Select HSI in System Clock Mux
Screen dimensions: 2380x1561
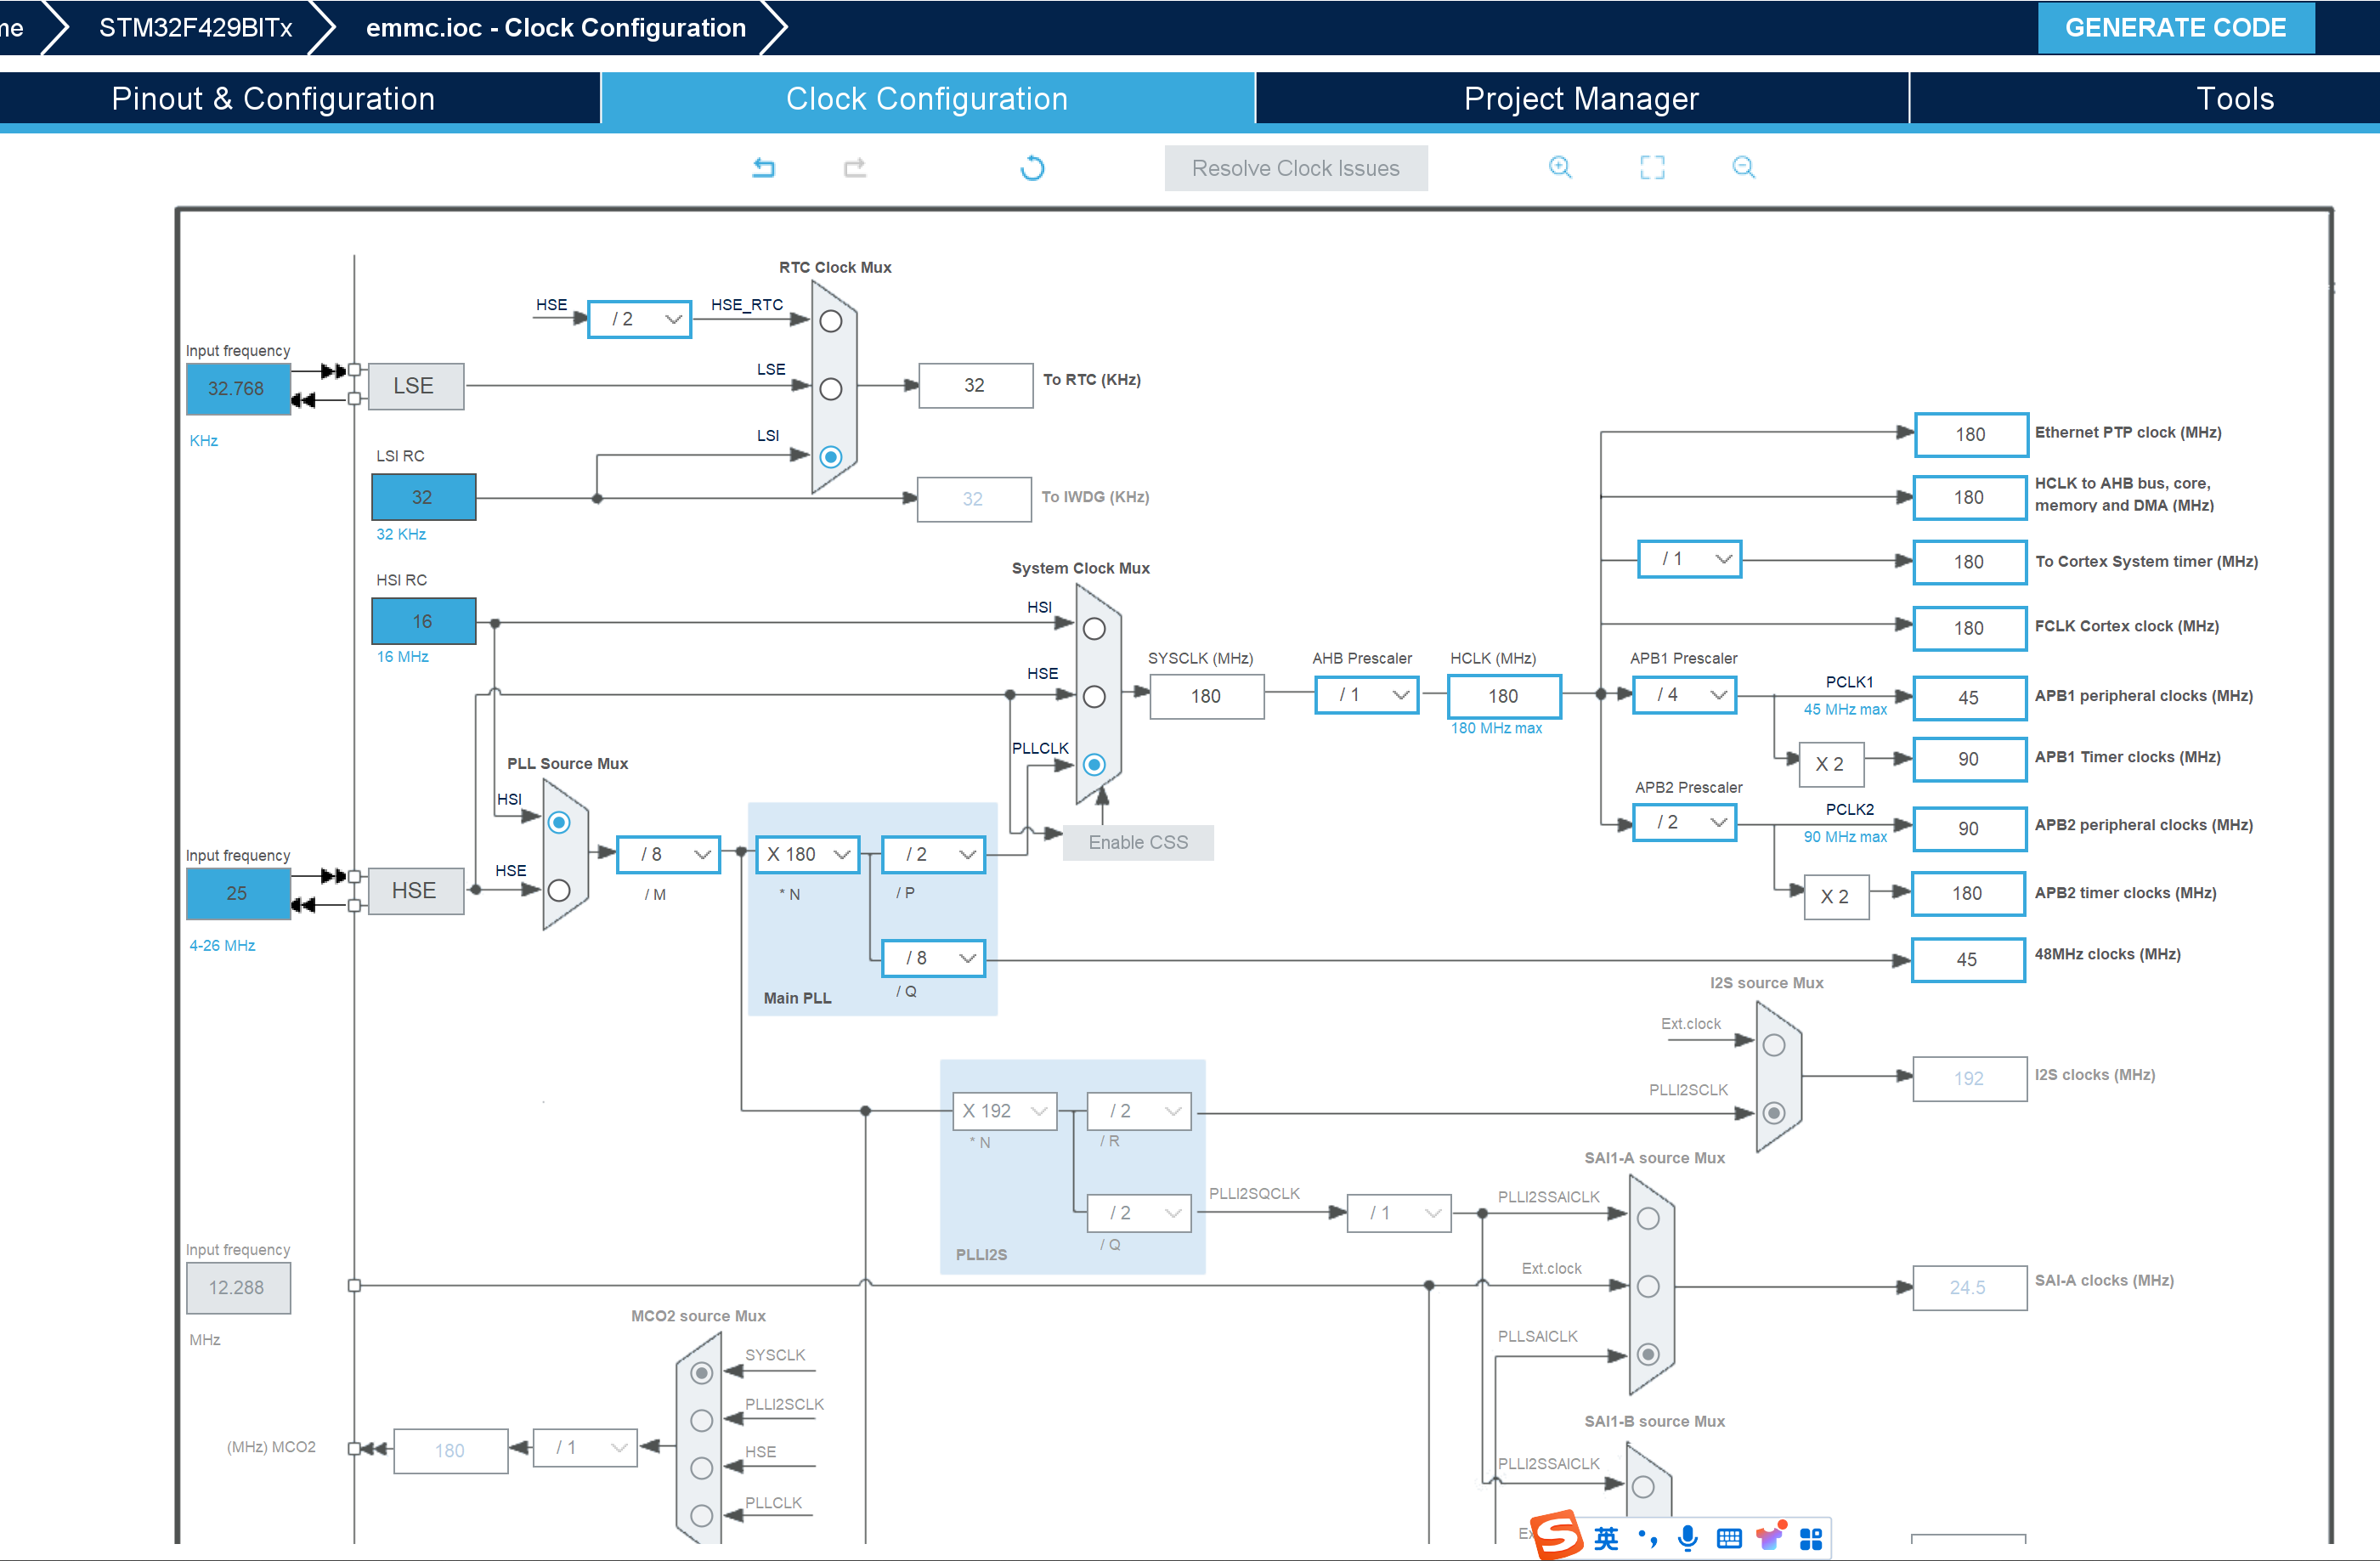1095,629
